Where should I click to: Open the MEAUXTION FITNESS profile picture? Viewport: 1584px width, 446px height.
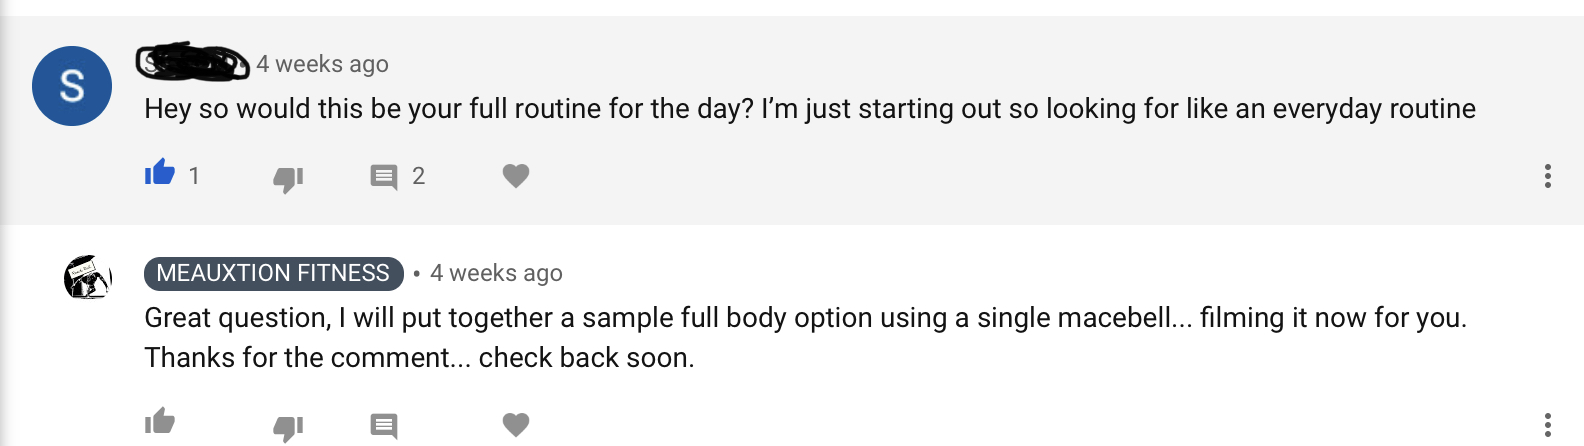click(x=88, y=277)
